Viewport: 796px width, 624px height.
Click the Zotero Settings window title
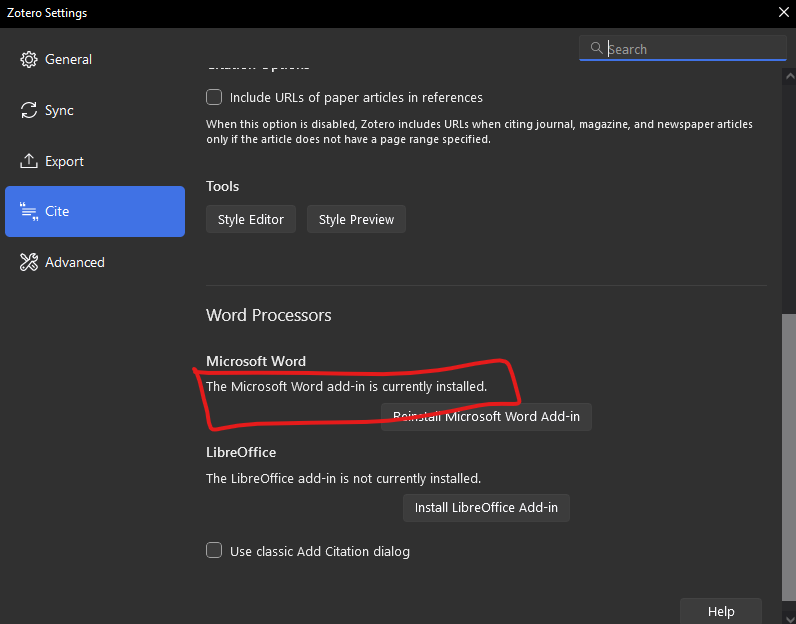(47, 13)
